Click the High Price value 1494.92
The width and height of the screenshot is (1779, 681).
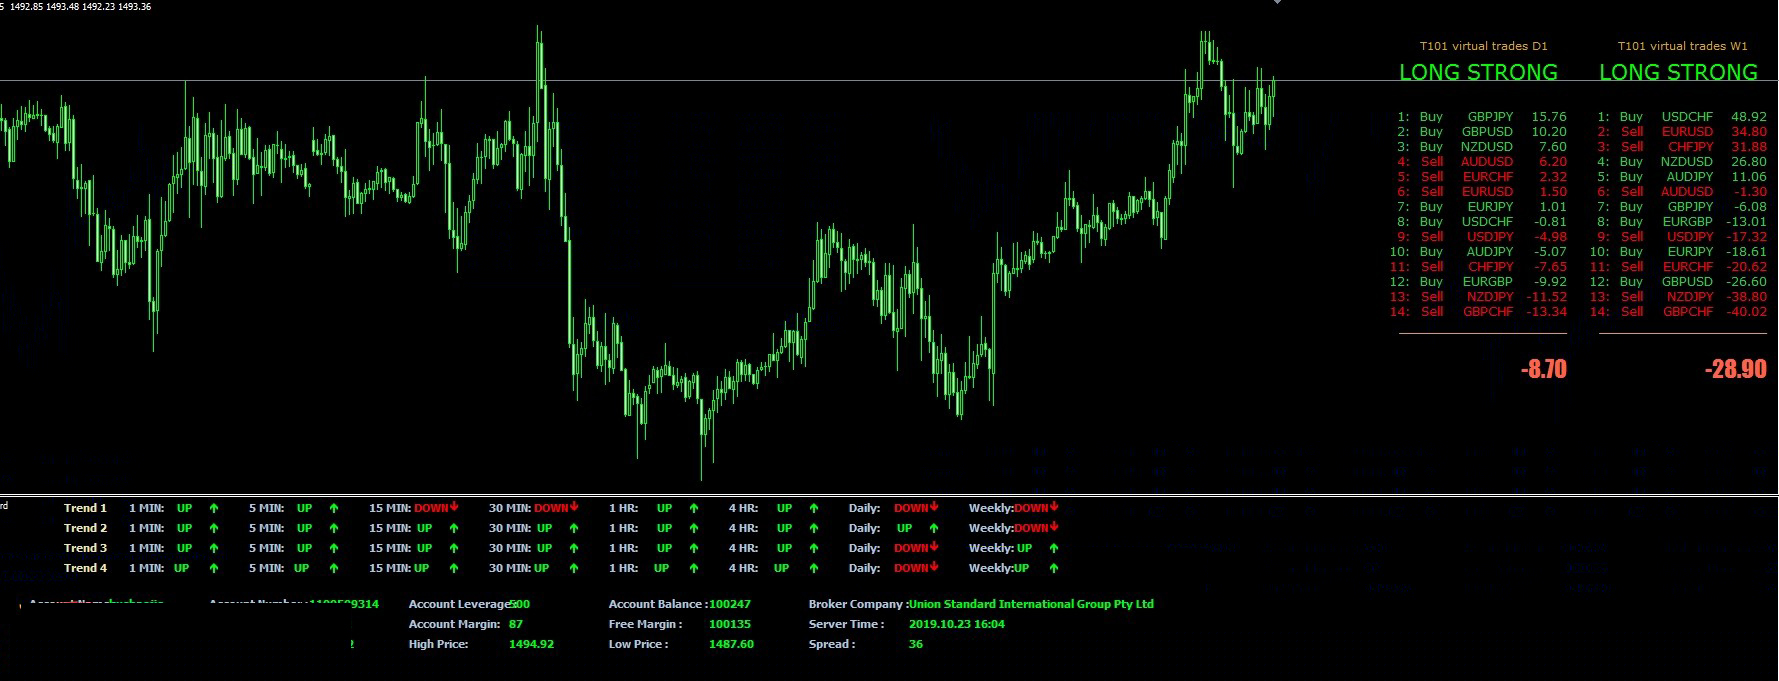point(531,644)
